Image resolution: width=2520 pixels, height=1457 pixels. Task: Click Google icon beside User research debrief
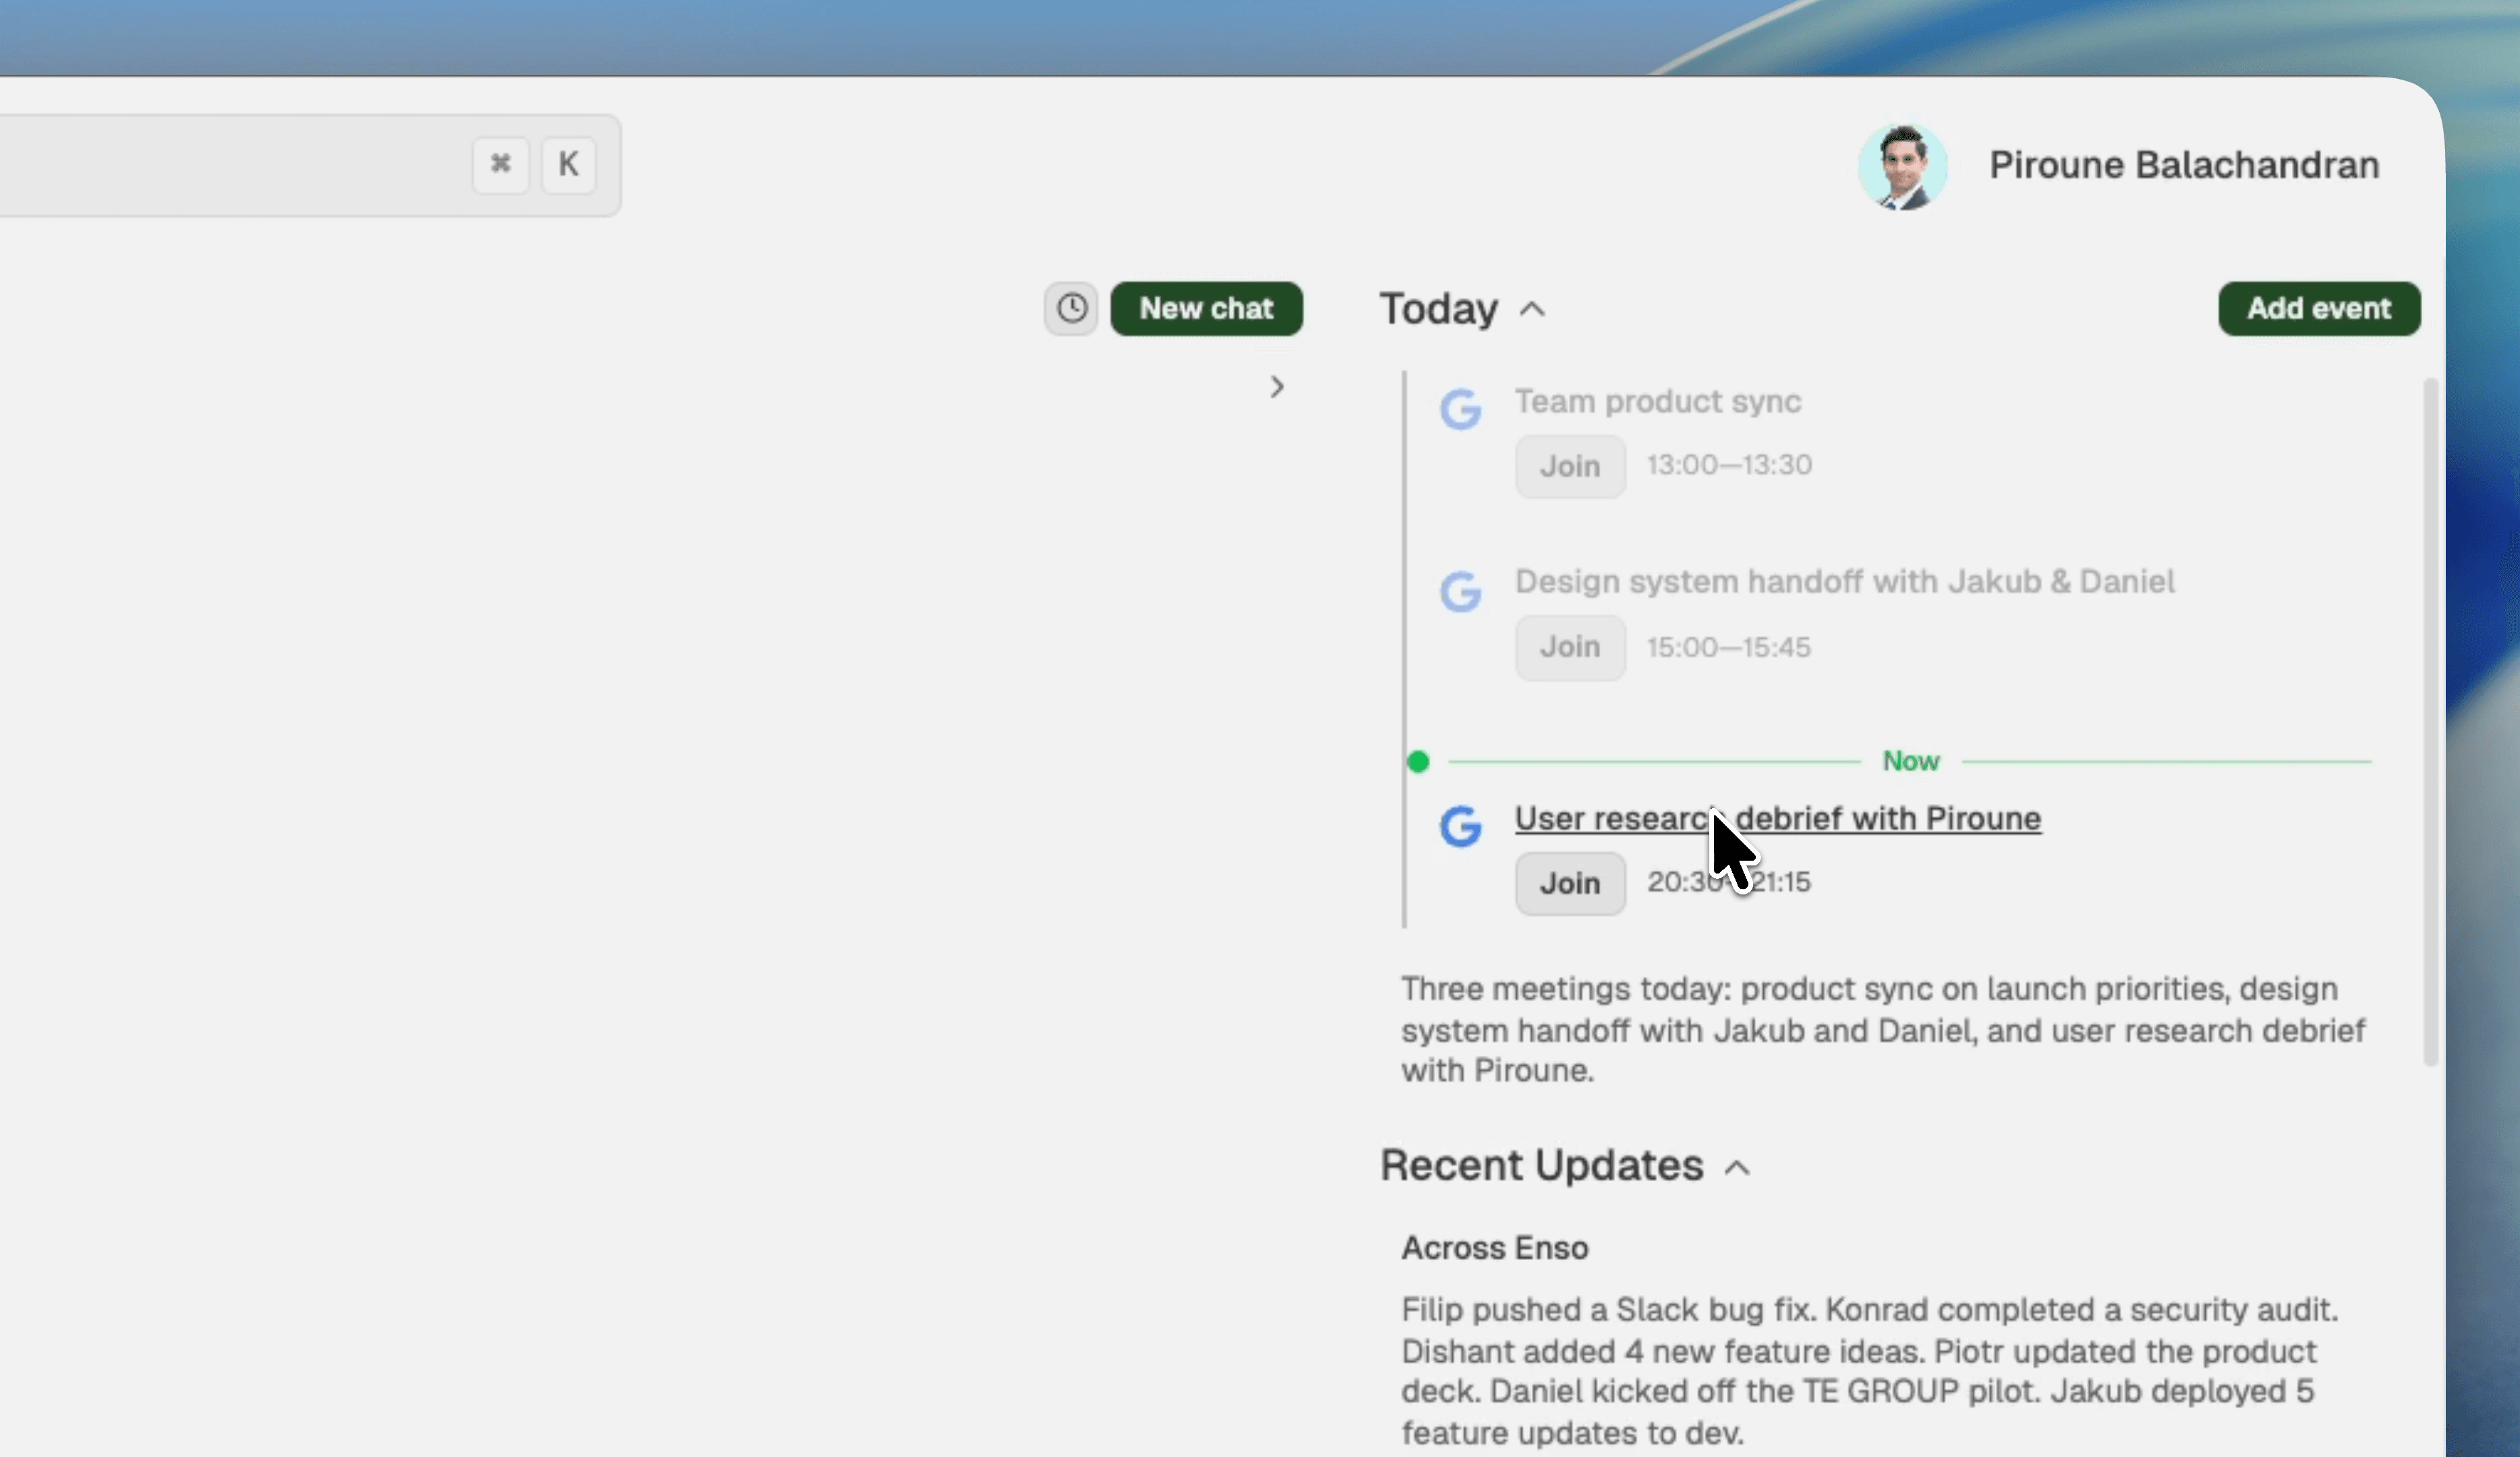tap(1460, 826)
